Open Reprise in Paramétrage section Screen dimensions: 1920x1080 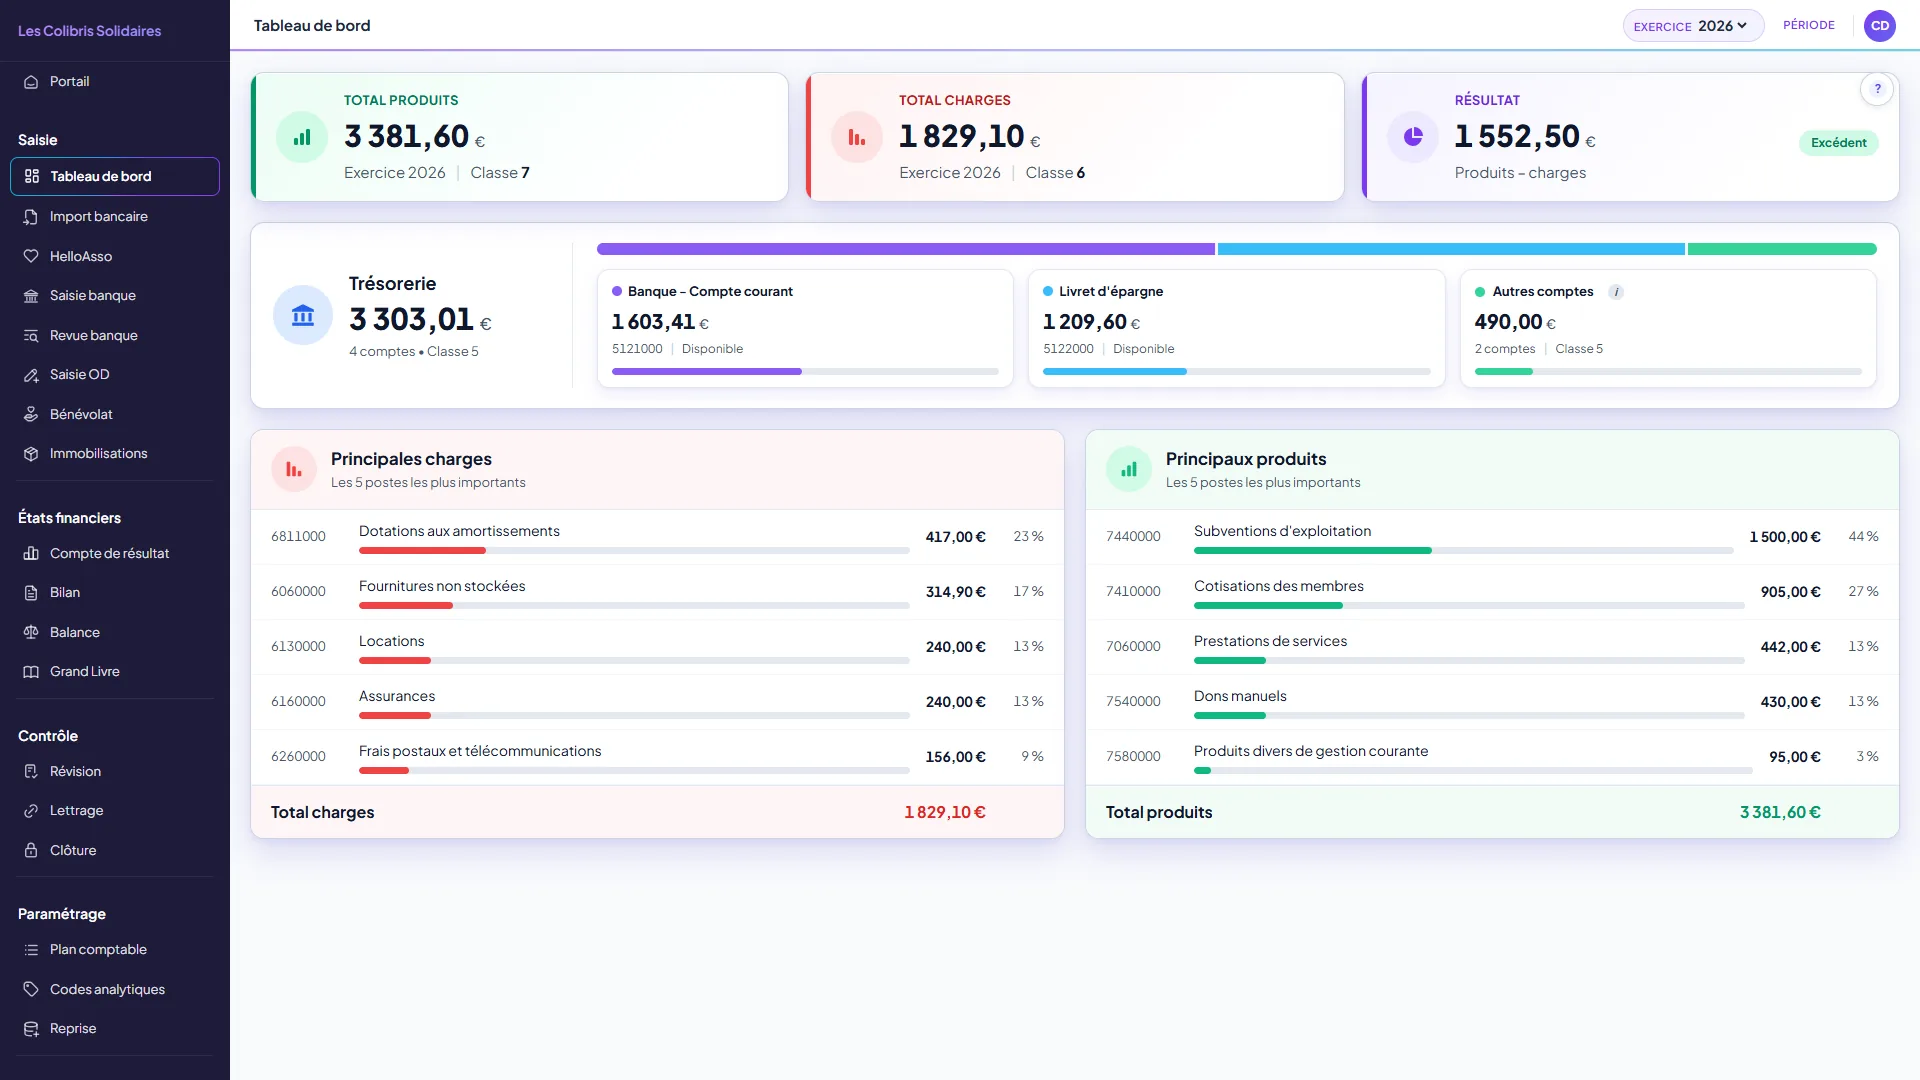tap(115, 1029)
